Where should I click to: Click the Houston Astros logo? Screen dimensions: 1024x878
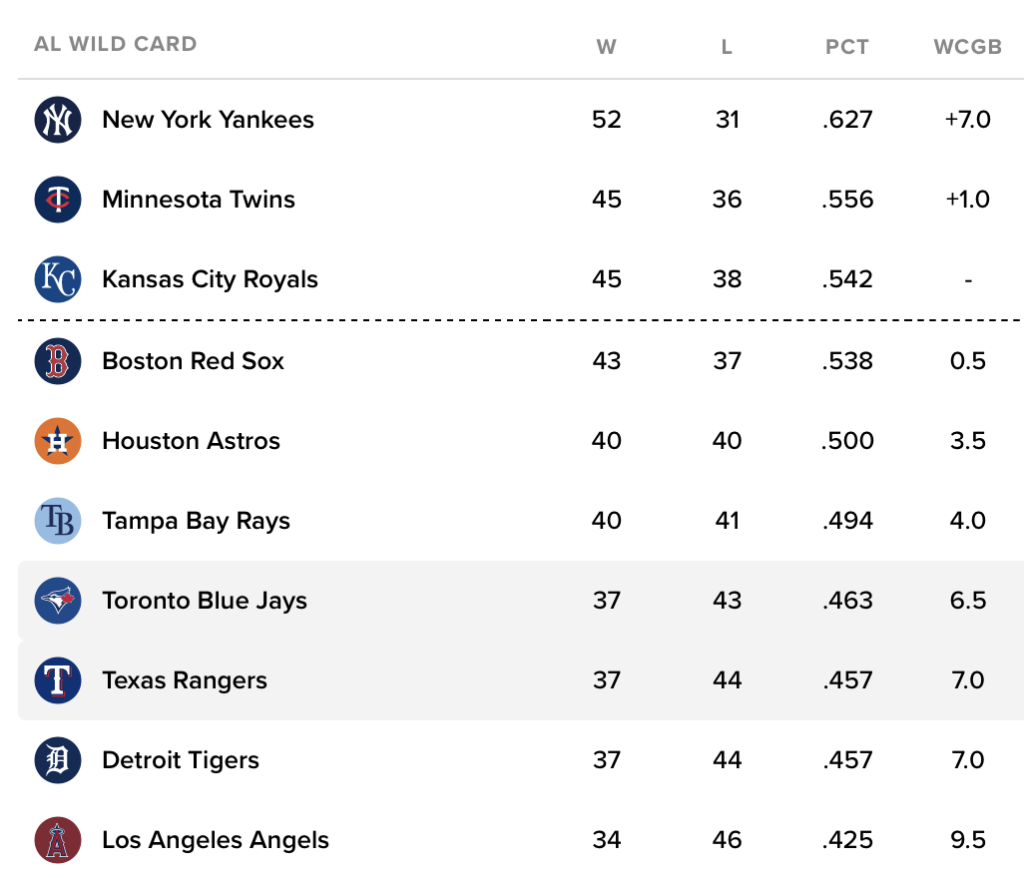coord(58,441)
